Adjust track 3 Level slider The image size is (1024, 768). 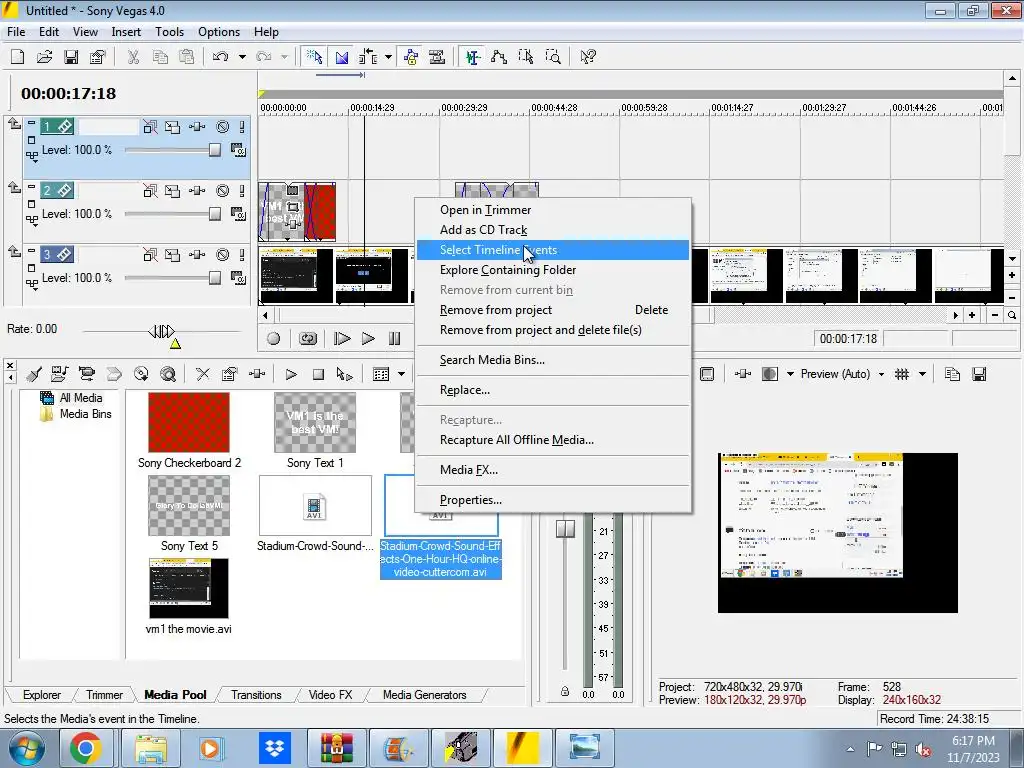pos(215,278)
